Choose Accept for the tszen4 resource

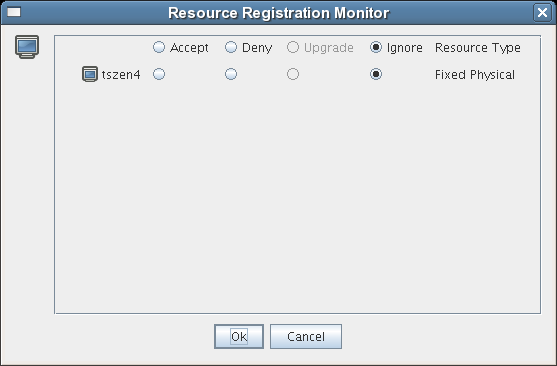(x=159, y=74)
